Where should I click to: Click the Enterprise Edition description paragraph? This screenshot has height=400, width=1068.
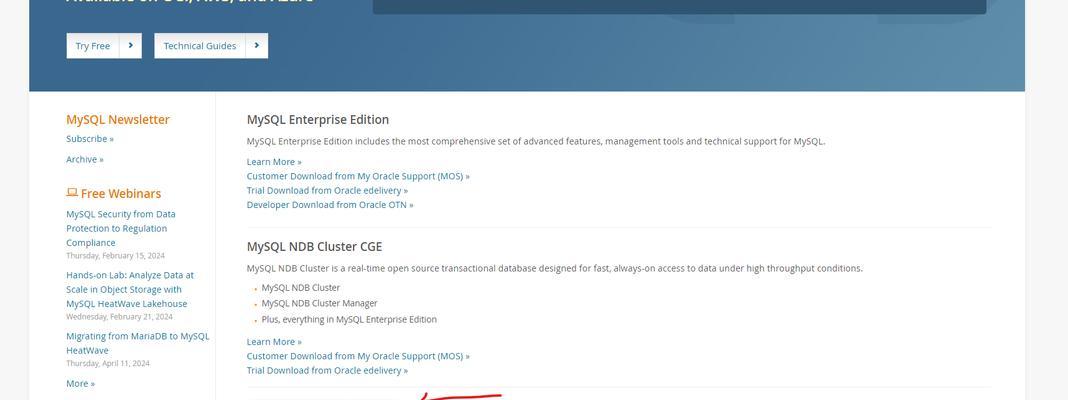click(x=536, y=141)
